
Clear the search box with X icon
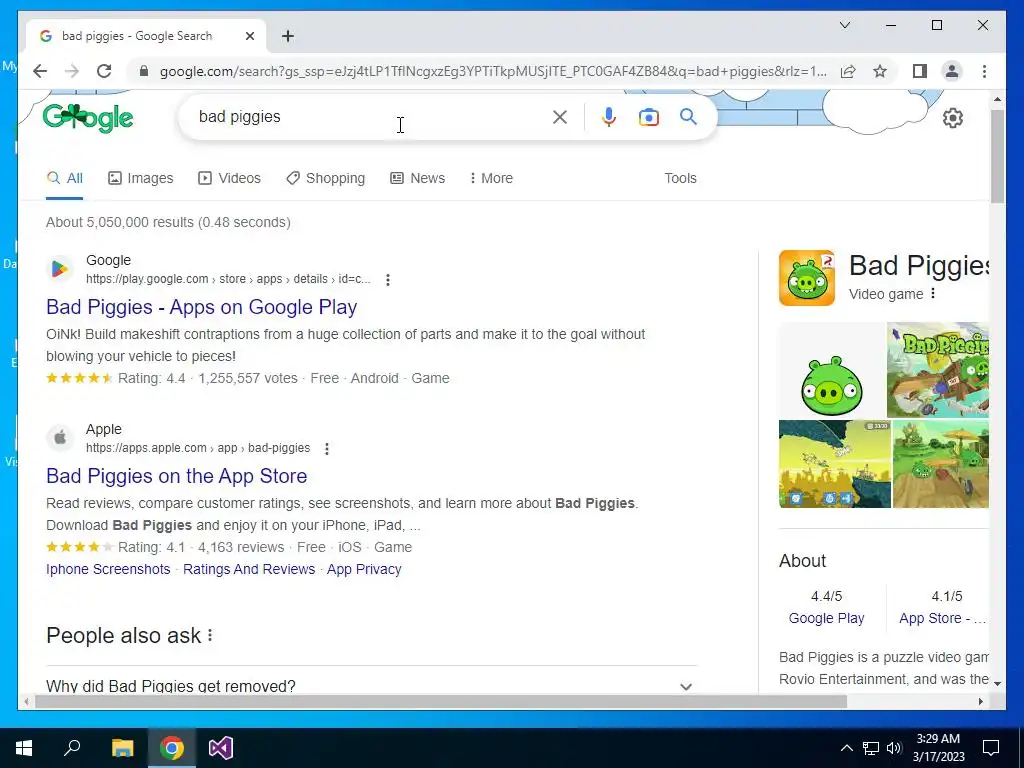[560, 117]
